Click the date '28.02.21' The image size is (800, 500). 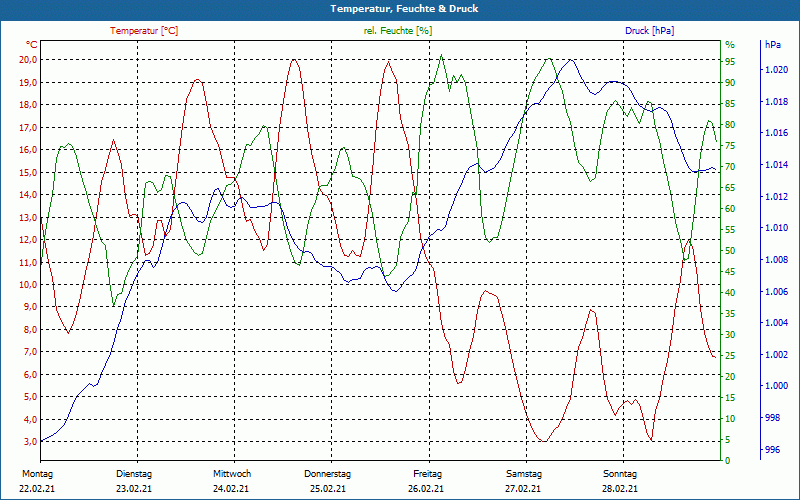coord(620,489)
